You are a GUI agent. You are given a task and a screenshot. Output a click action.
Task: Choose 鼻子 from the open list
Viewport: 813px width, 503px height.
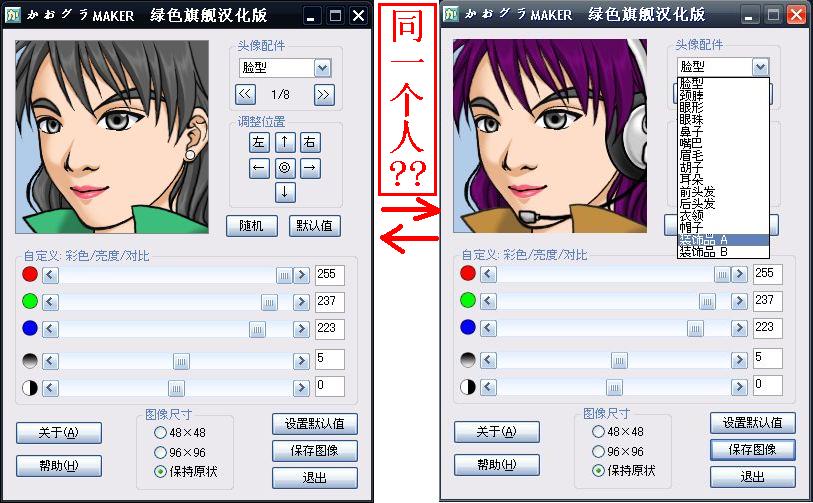pyautogui.click(x=723, y=132)
